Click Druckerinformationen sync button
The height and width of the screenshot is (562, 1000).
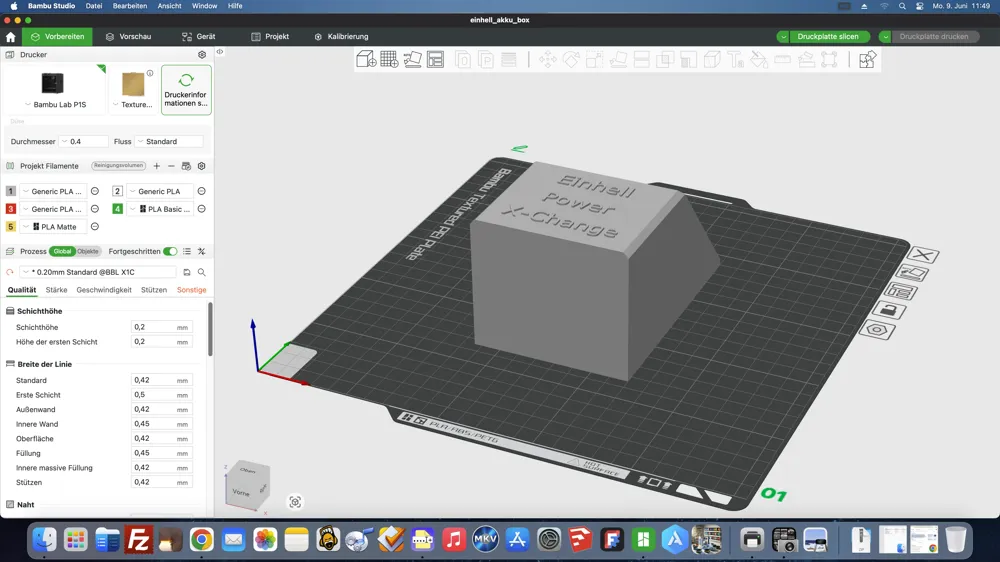[186, 90]
